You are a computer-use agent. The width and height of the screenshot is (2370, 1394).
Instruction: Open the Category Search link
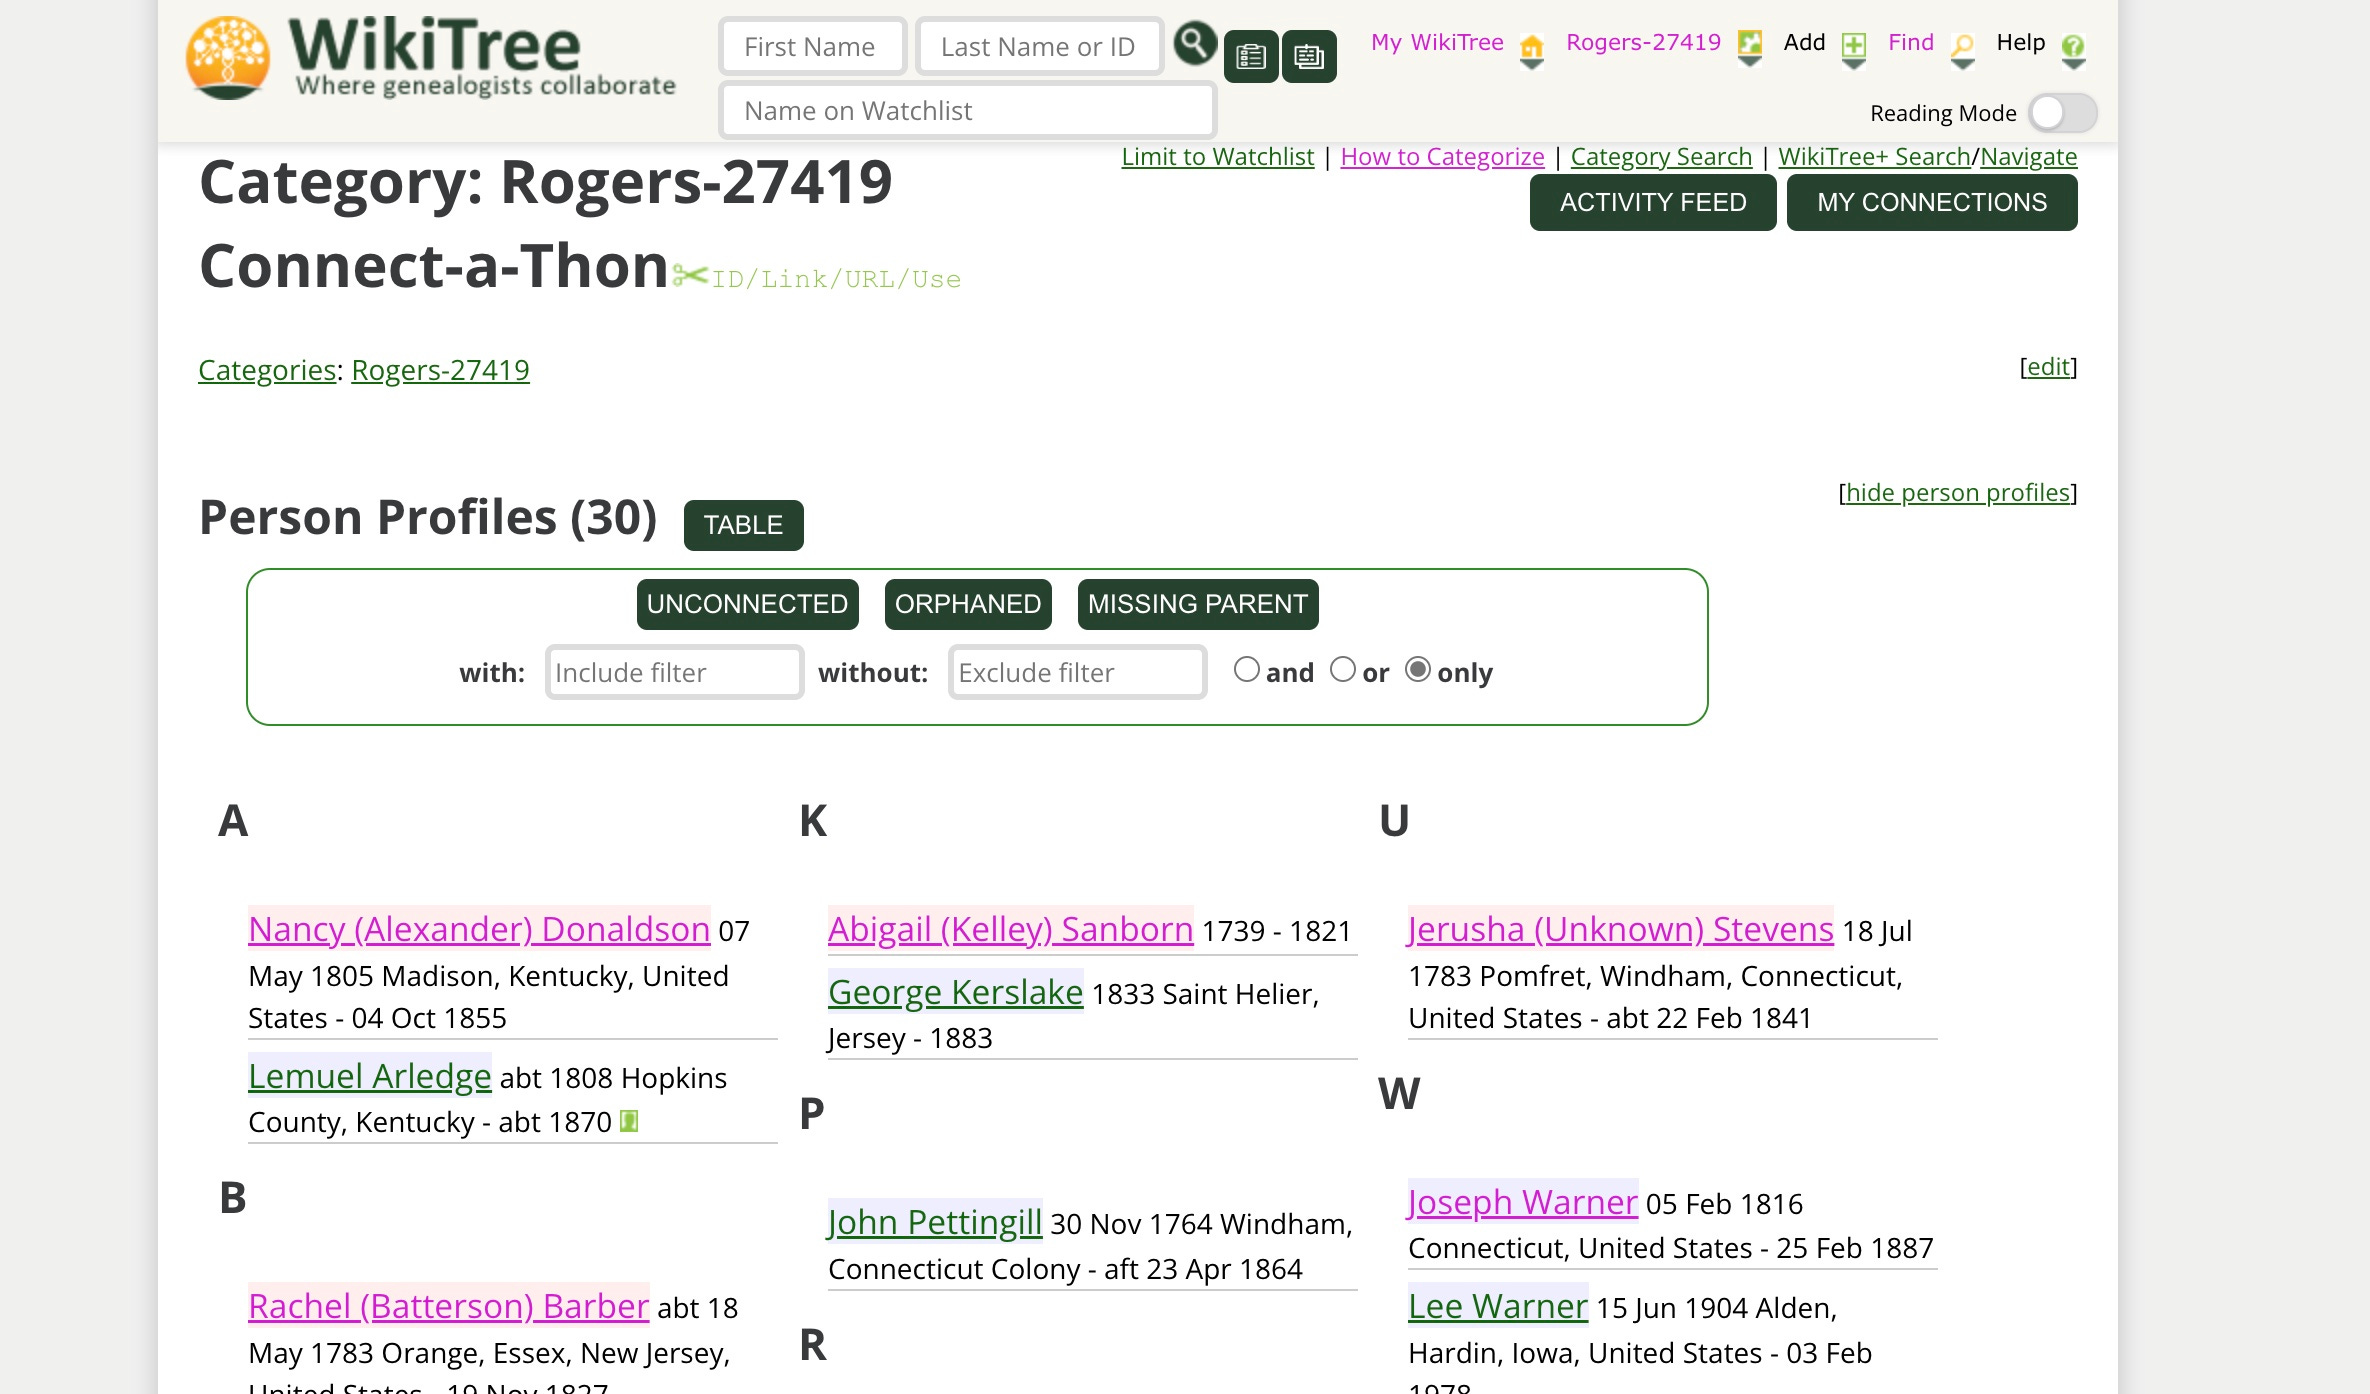tap(1661, 157)
